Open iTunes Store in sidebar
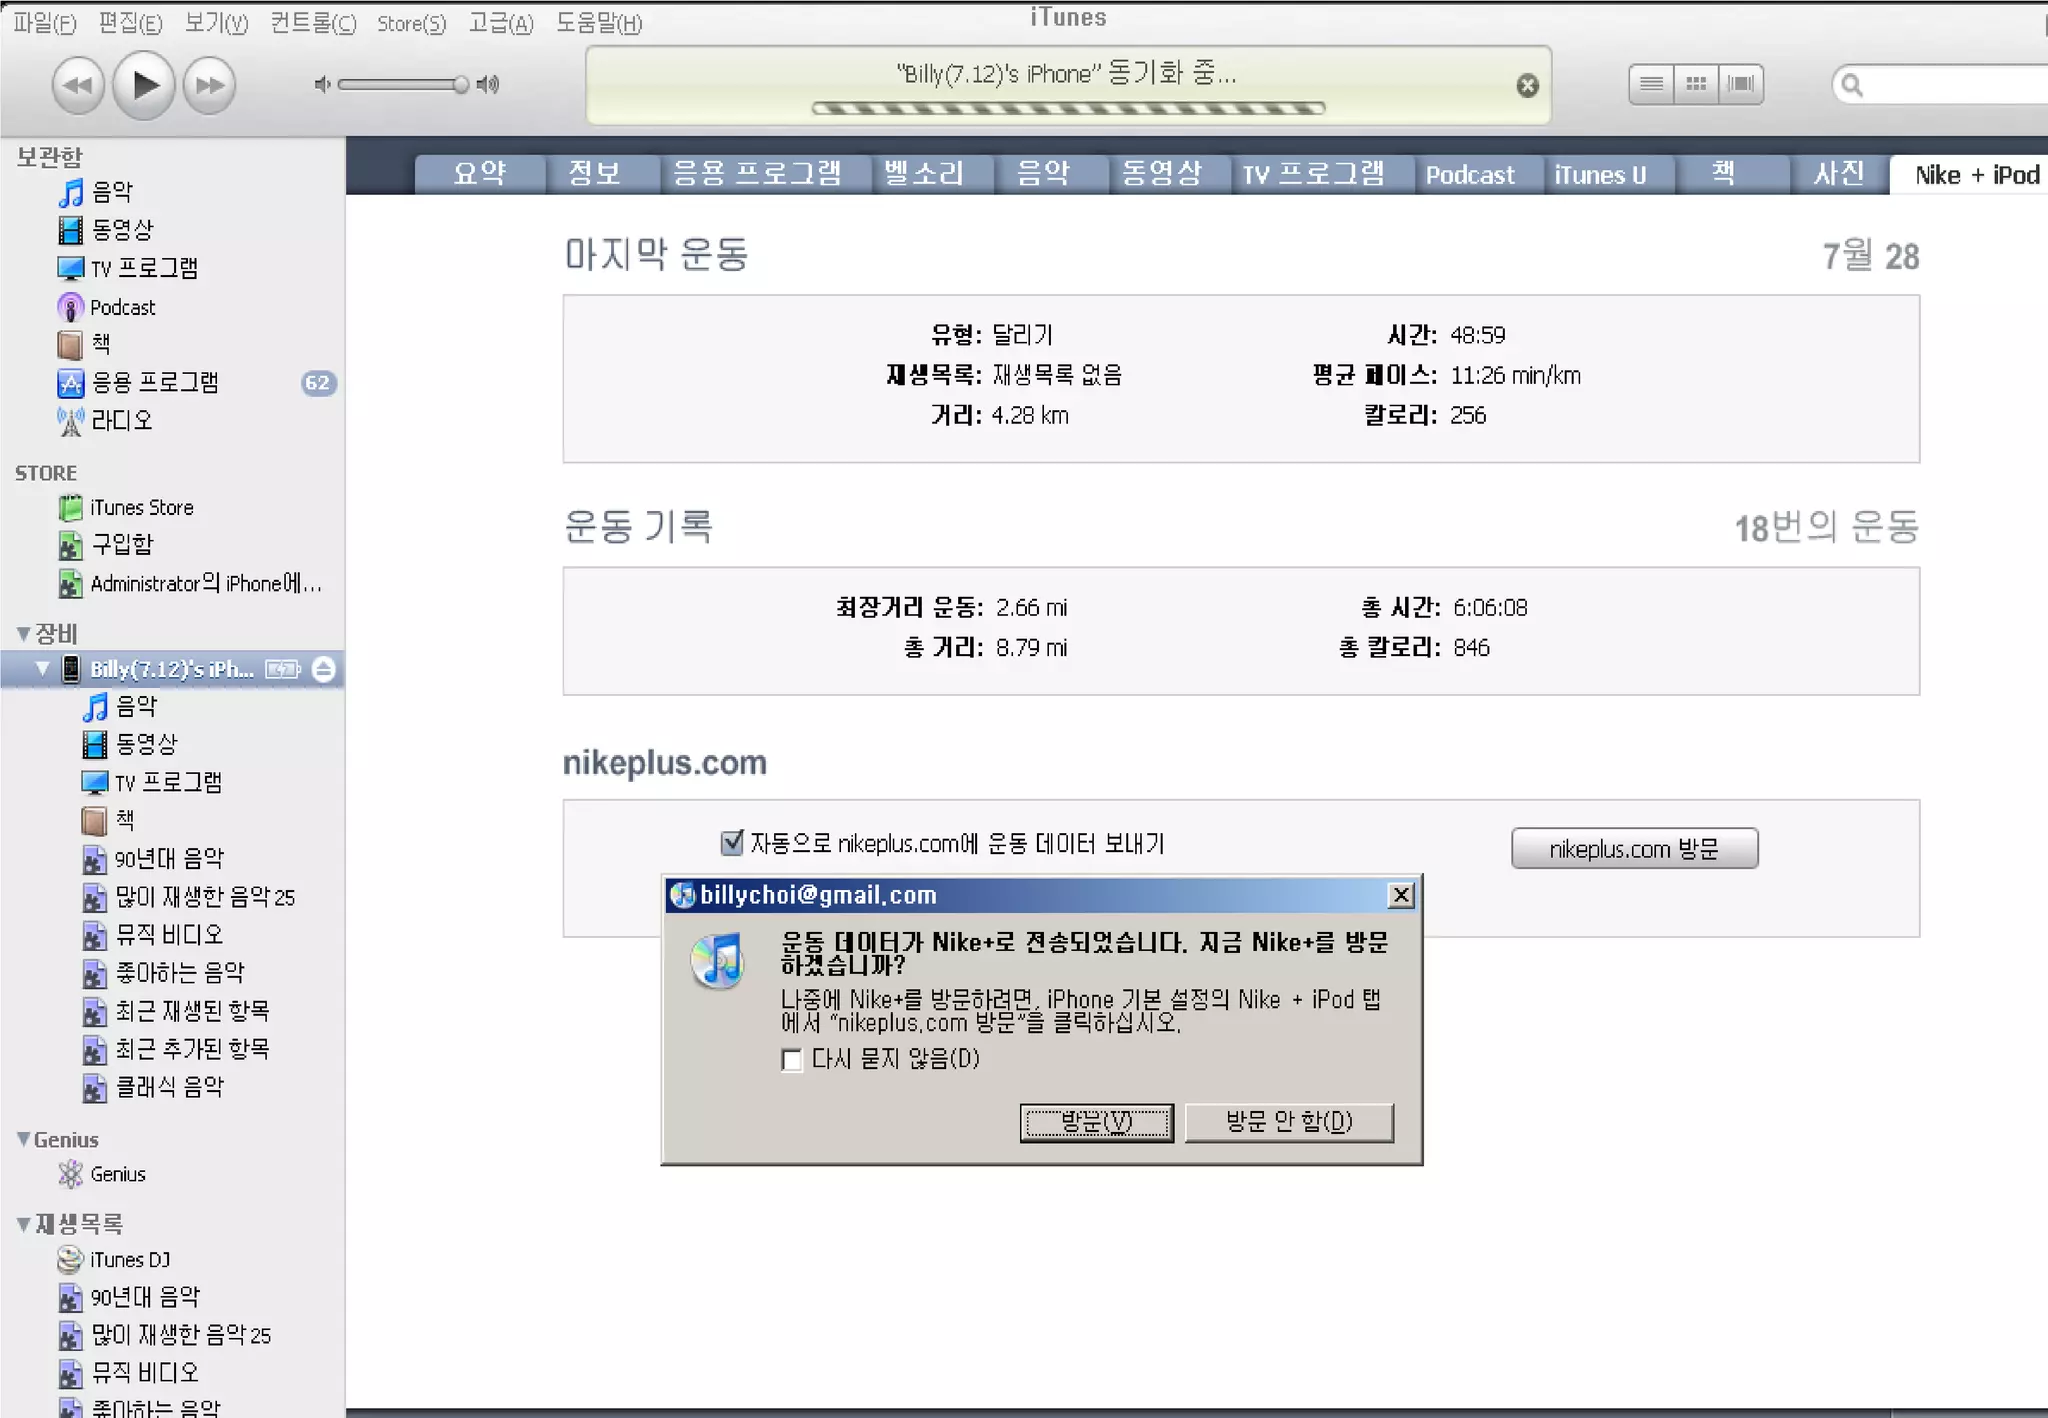Screen dimensions: 2048x1418 141,508
